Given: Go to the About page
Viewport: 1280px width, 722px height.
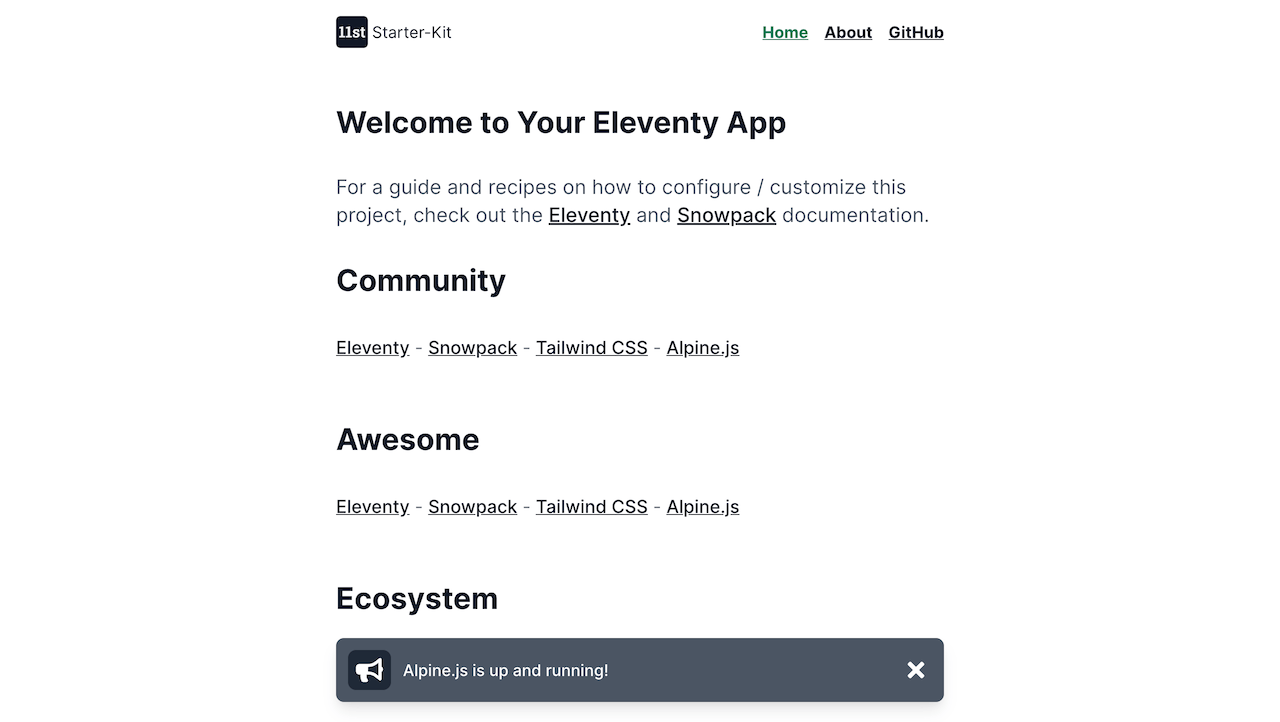Looking at the screenshot, I should 848,32.
